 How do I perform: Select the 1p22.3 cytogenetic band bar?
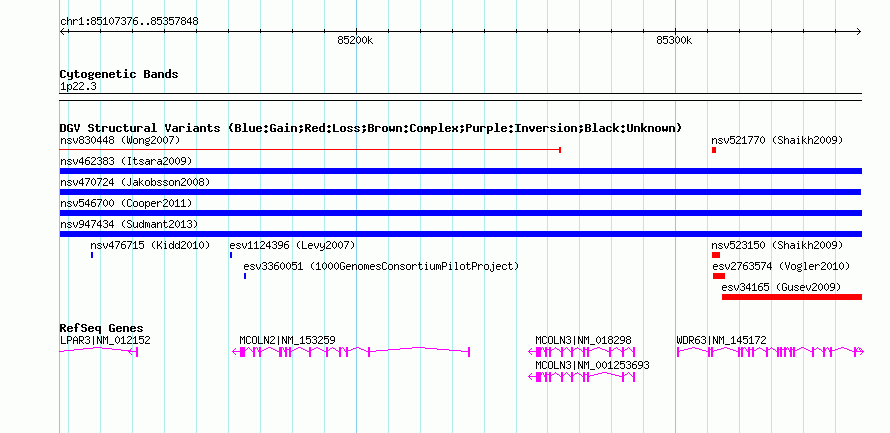pyautogui.click(x=461, y=97)
